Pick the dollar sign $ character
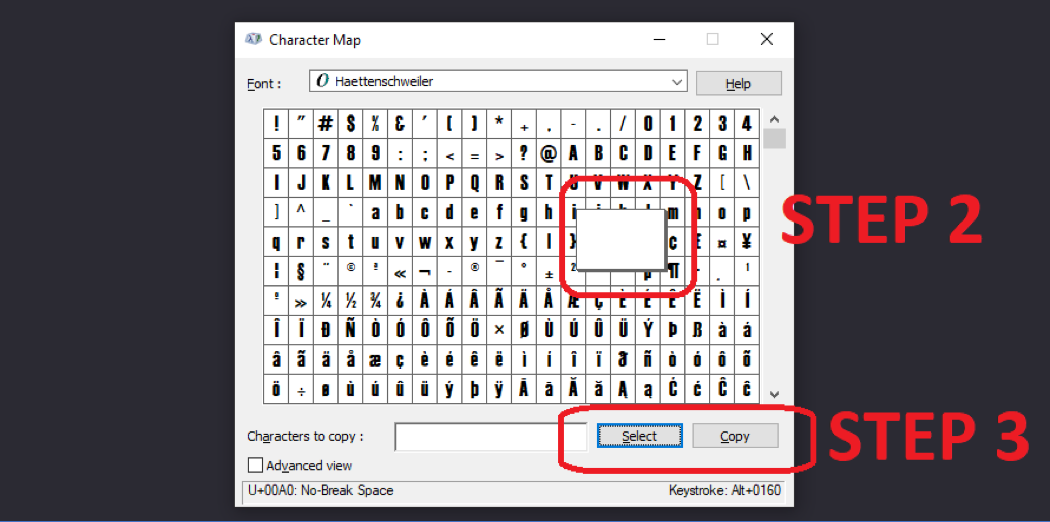The width and height of the screenshot is (1050, 522). [x=351, y=124]
